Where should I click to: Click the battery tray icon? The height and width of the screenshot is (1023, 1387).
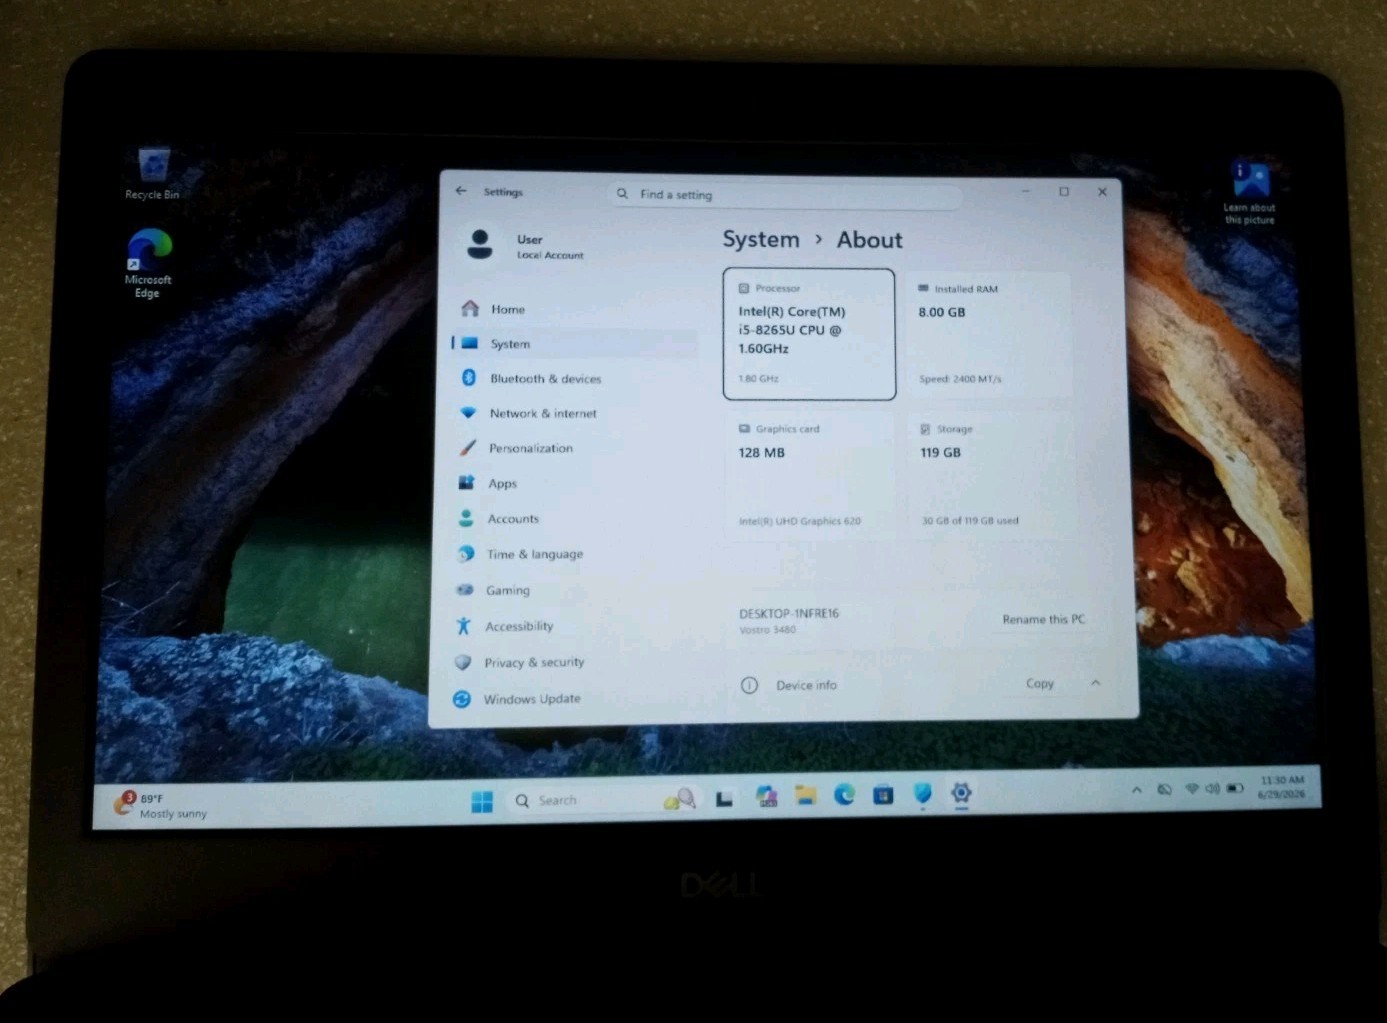1236,788
